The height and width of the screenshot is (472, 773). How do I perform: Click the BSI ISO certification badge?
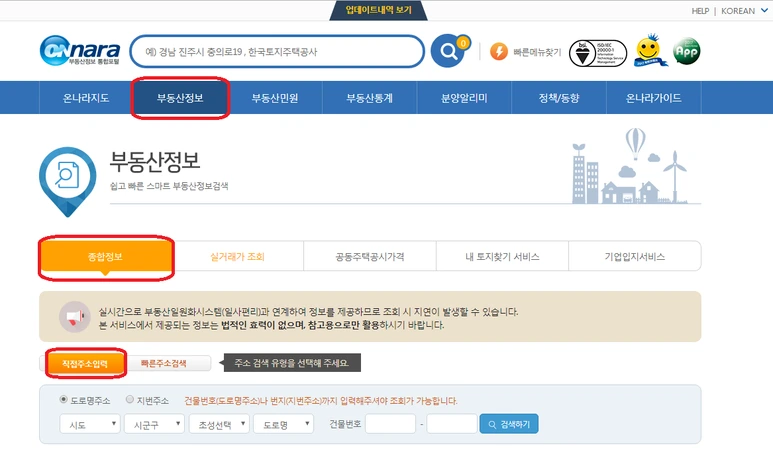tap(598, 53)
